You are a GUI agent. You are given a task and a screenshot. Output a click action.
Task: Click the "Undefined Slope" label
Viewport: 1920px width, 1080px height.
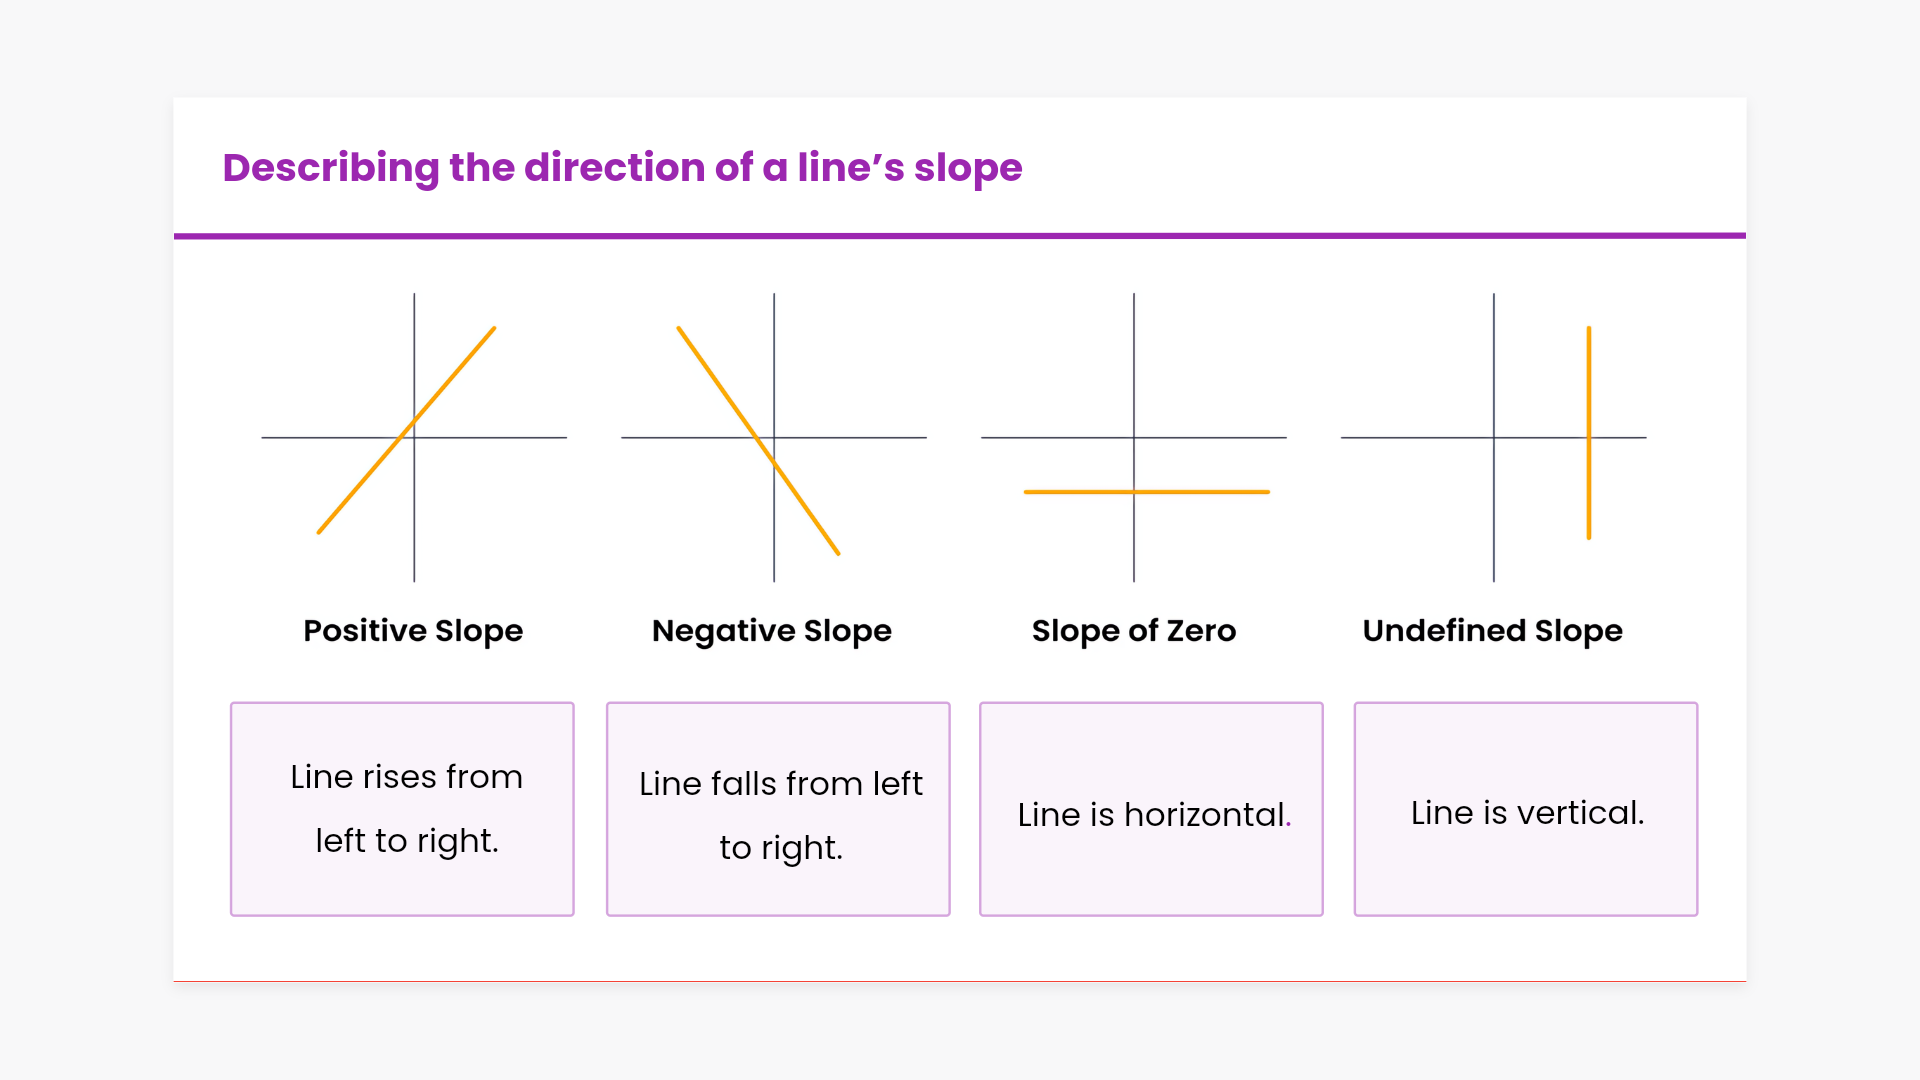[x=1492, y=631]
